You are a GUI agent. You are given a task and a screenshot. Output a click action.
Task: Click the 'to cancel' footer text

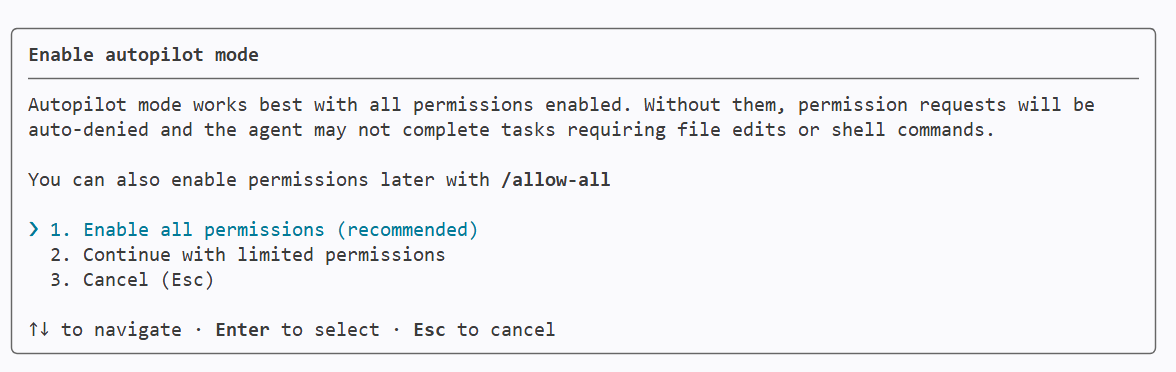click(506, 329)
